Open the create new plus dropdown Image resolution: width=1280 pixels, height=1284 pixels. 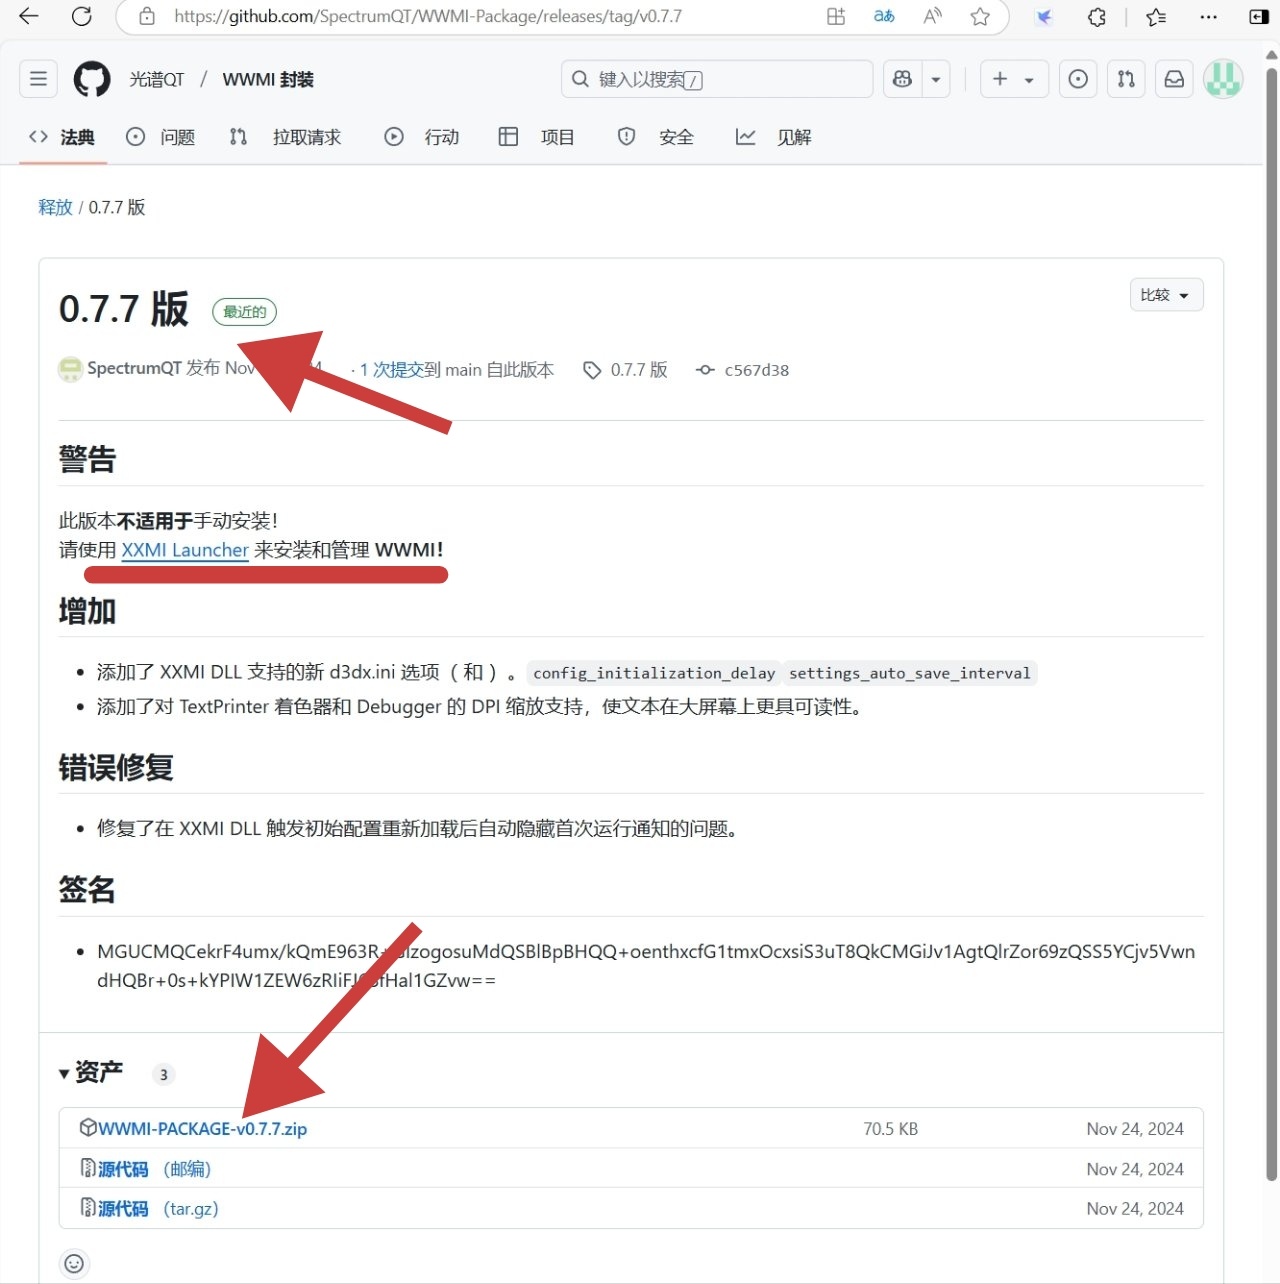point(1014,79)
